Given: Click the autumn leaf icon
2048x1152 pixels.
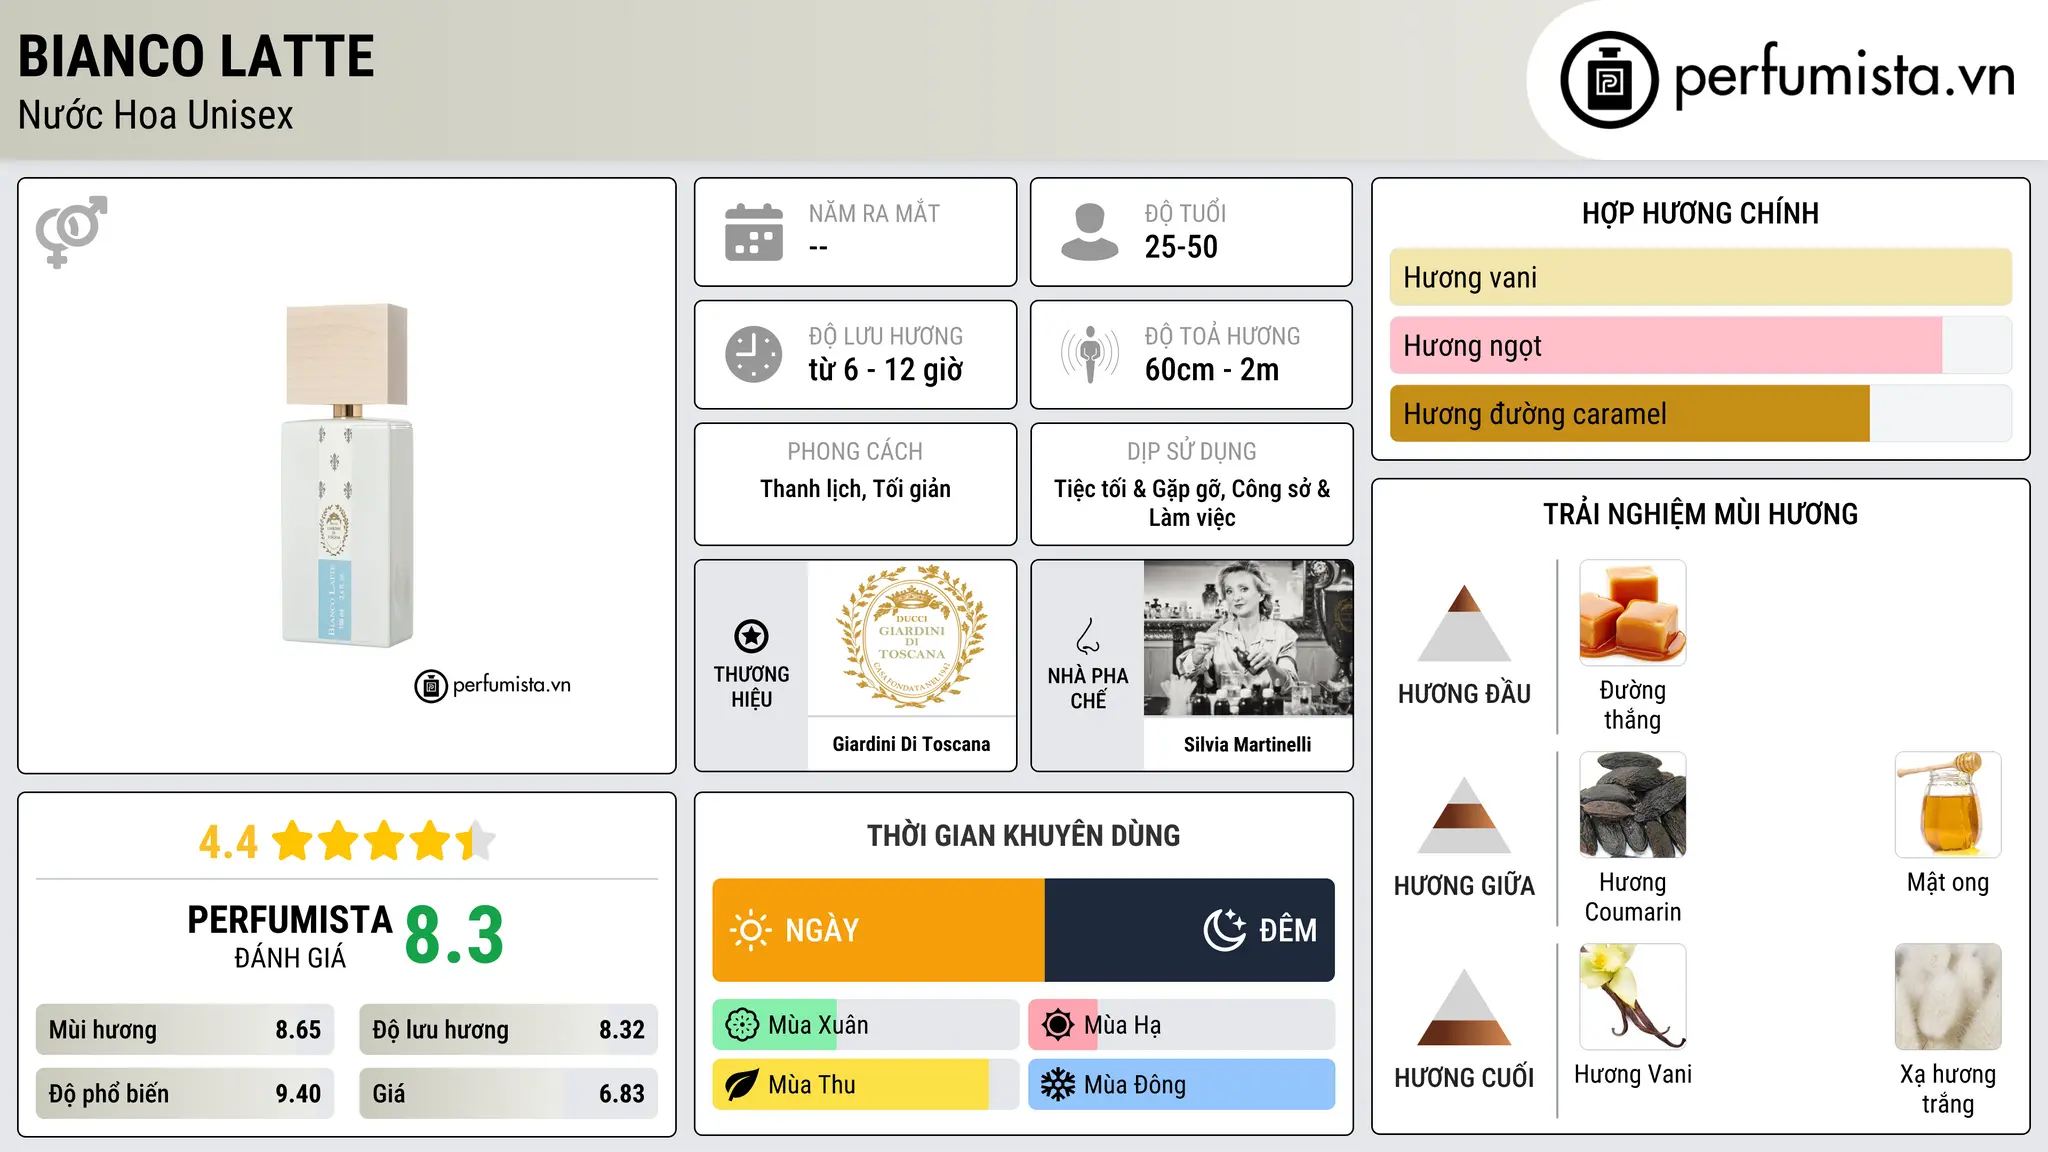Looking at the screenshot, I should tap(742, 1085).
